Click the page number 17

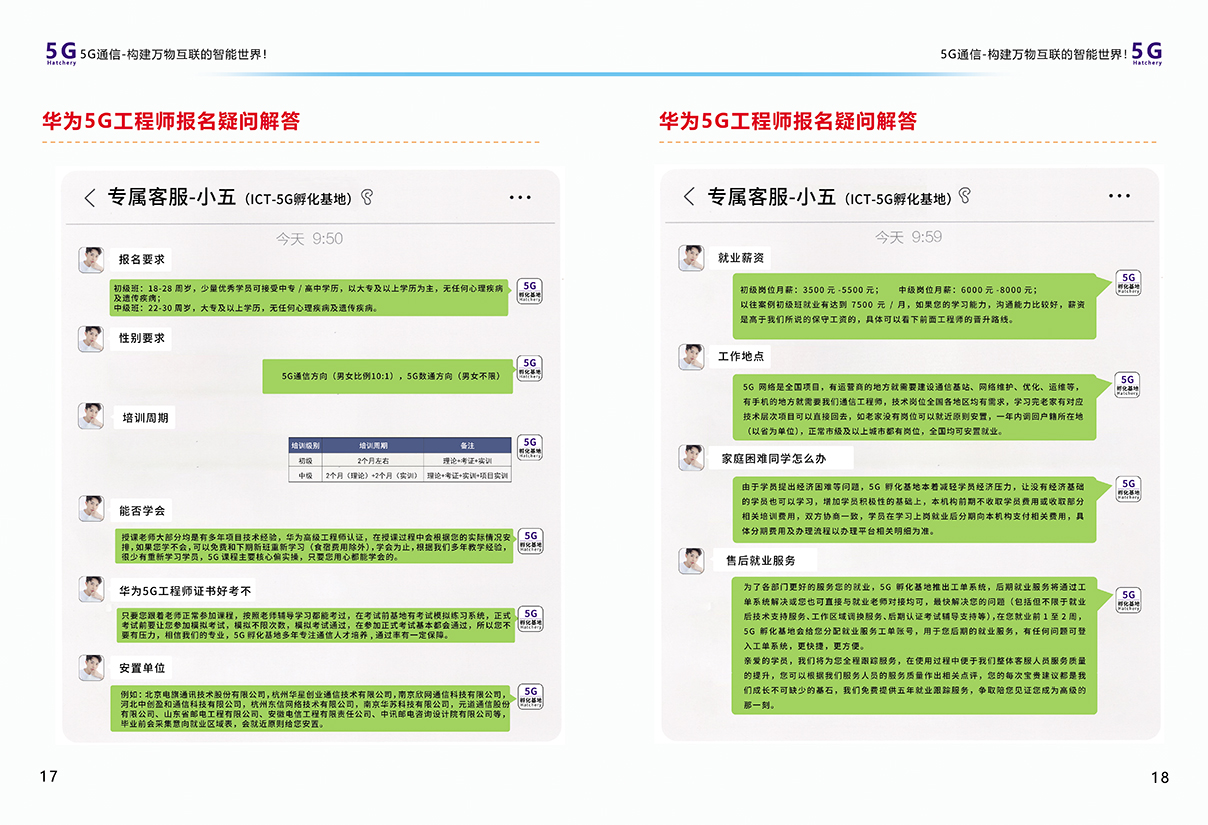(x=49, y=777)
